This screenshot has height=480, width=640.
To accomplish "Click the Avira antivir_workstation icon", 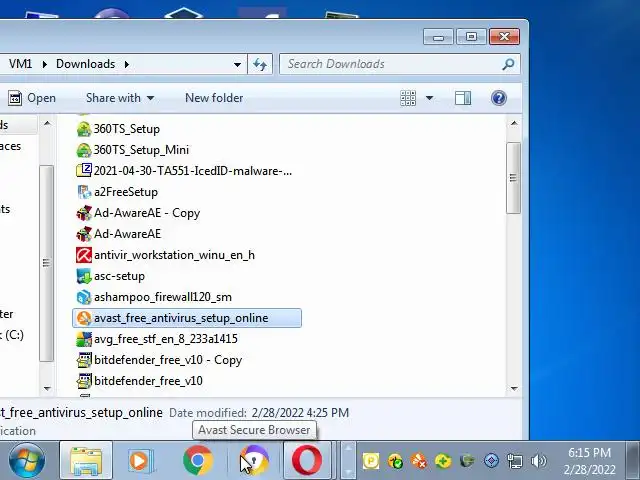I will (84, 255).
